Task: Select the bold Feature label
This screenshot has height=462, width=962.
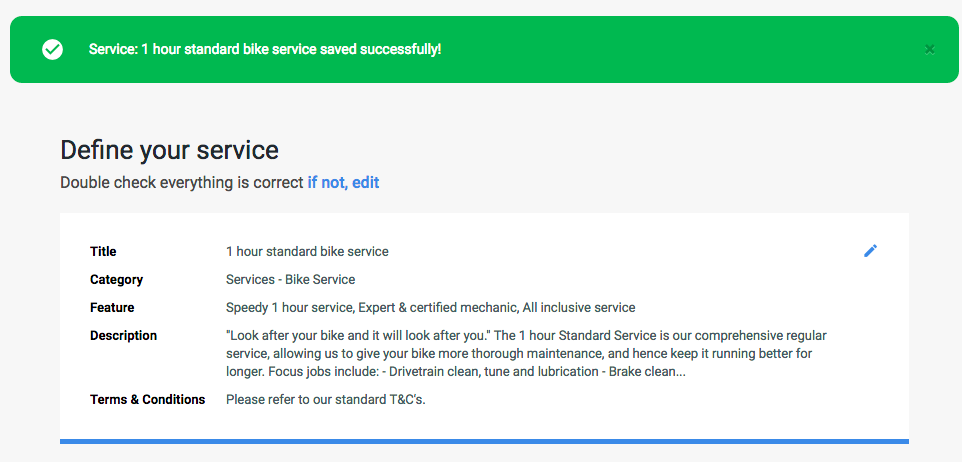Action: [112, 307]
